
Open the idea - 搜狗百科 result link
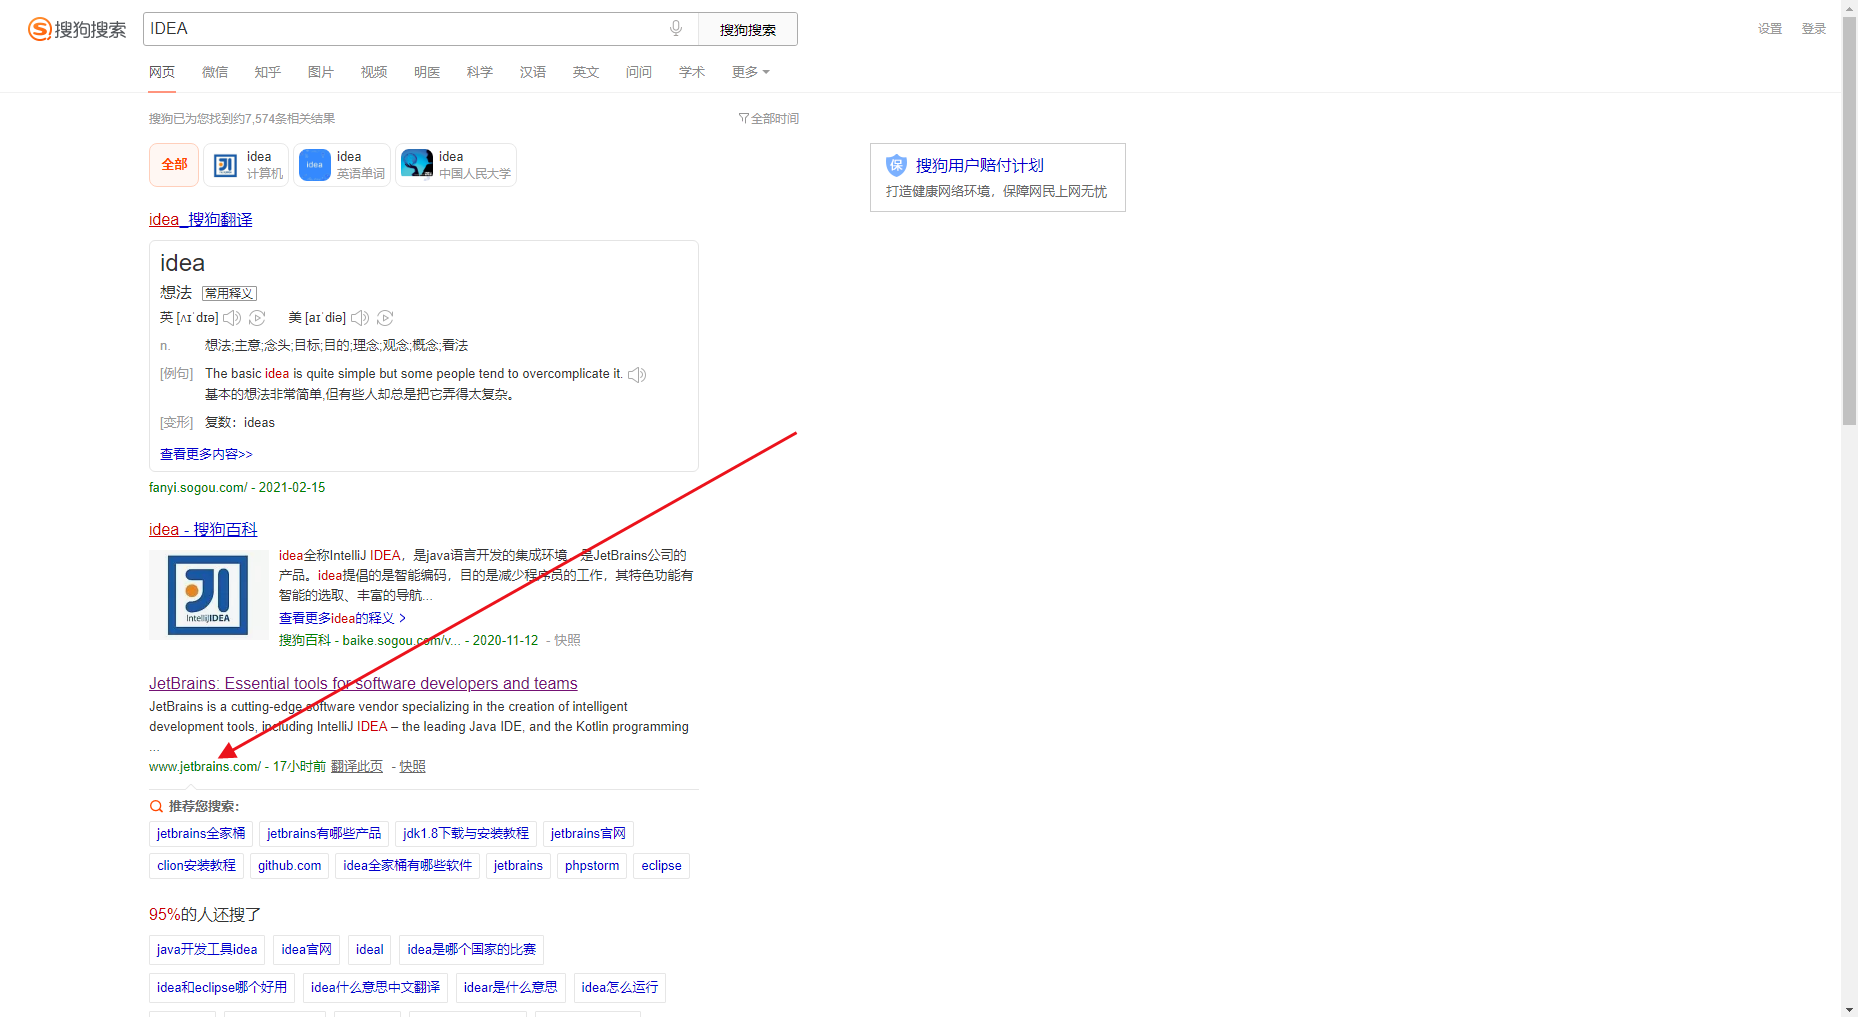click(203, 530)
